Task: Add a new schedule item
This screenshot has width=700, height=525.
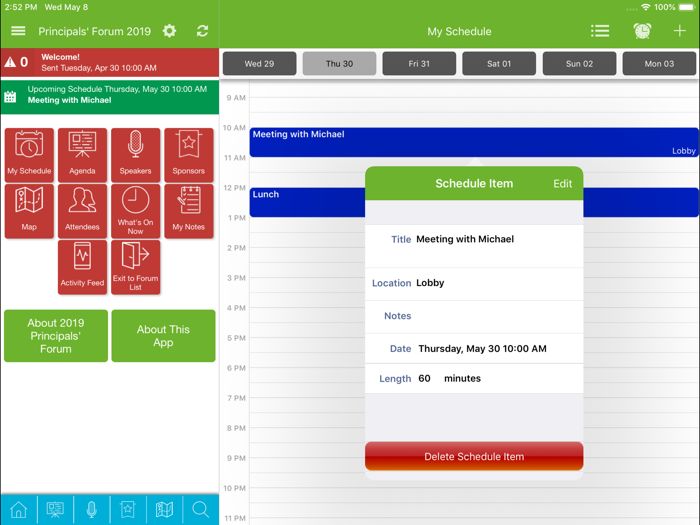Action: pyautogui.click(x=680, y=31)
